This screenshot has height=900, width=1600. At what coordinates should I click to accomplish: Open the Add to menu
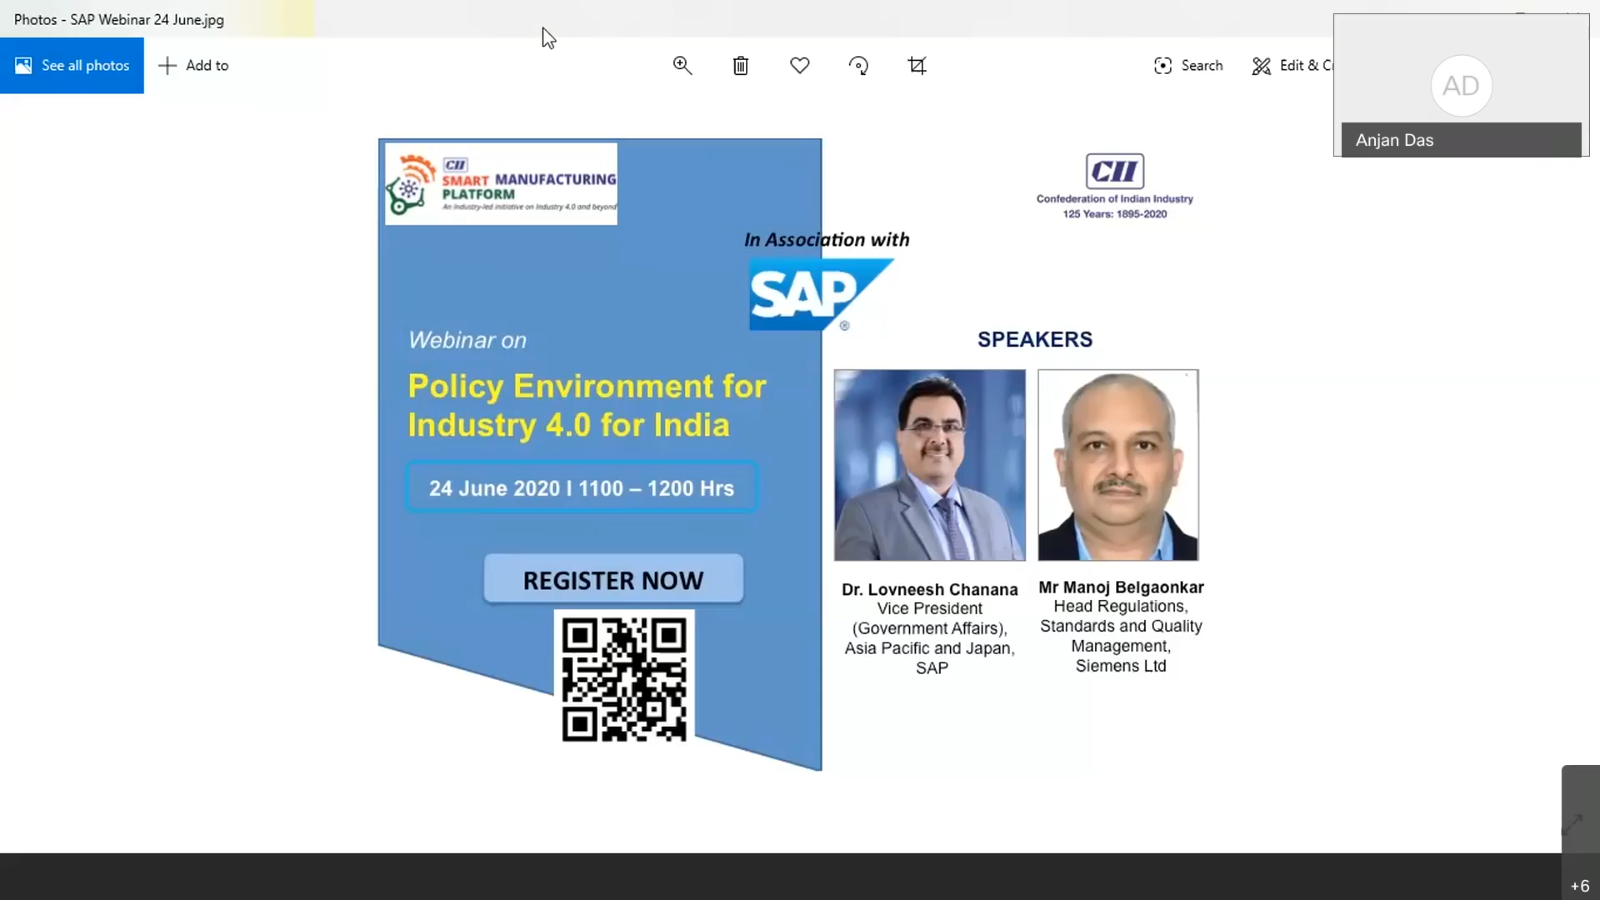[x=194, y=65]
